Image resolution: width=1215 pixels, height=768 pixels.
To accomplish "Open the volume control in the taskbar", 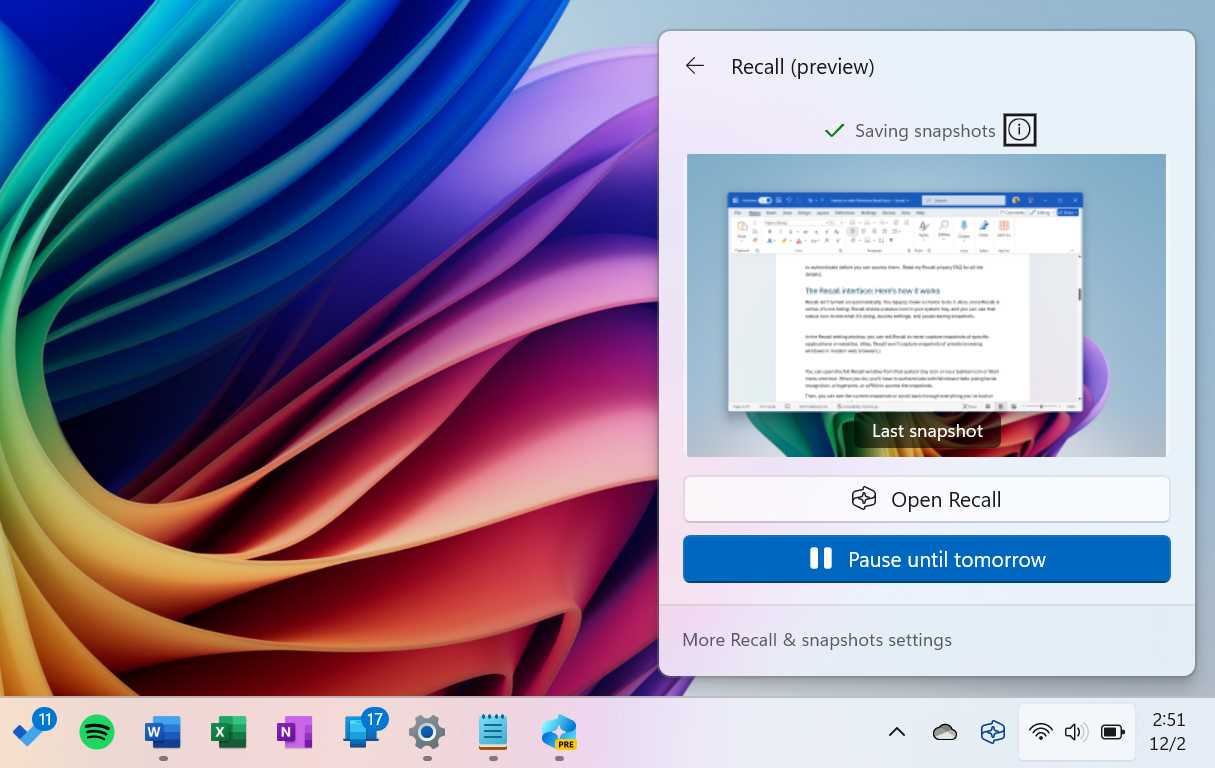I will [1076, 731].
